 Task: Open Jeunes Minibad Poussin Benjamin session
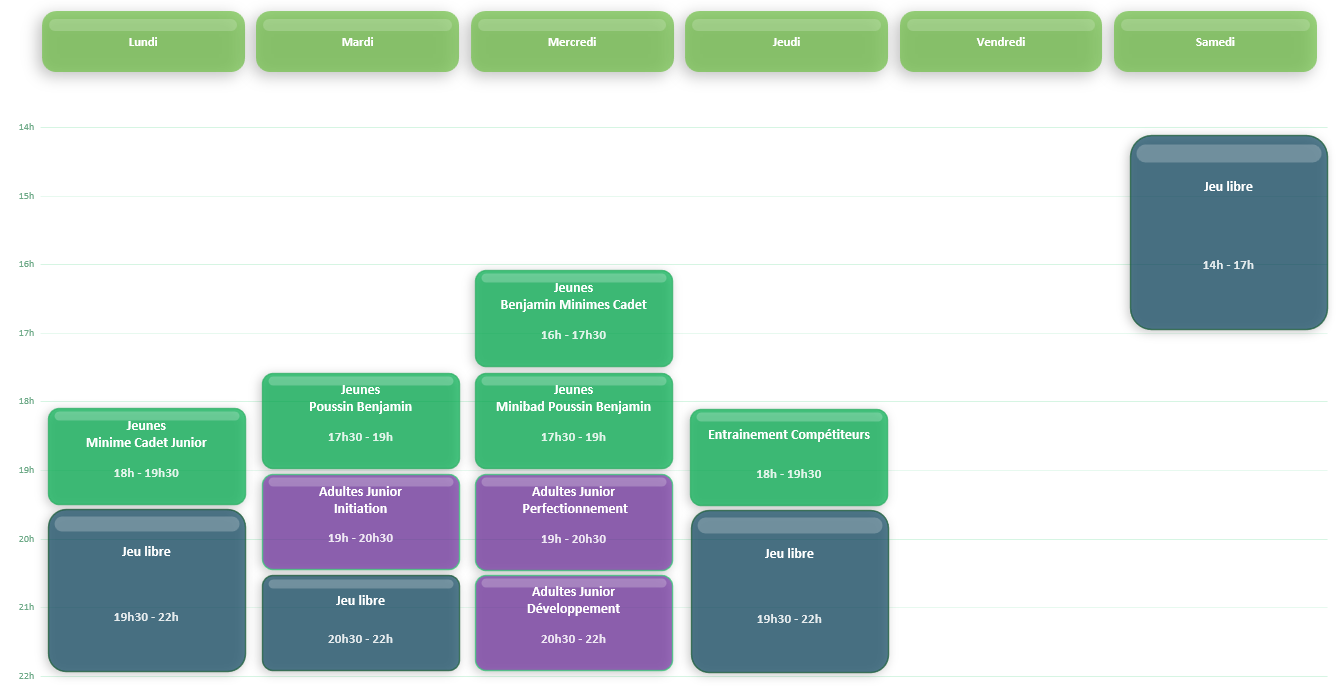pos(574,421)
